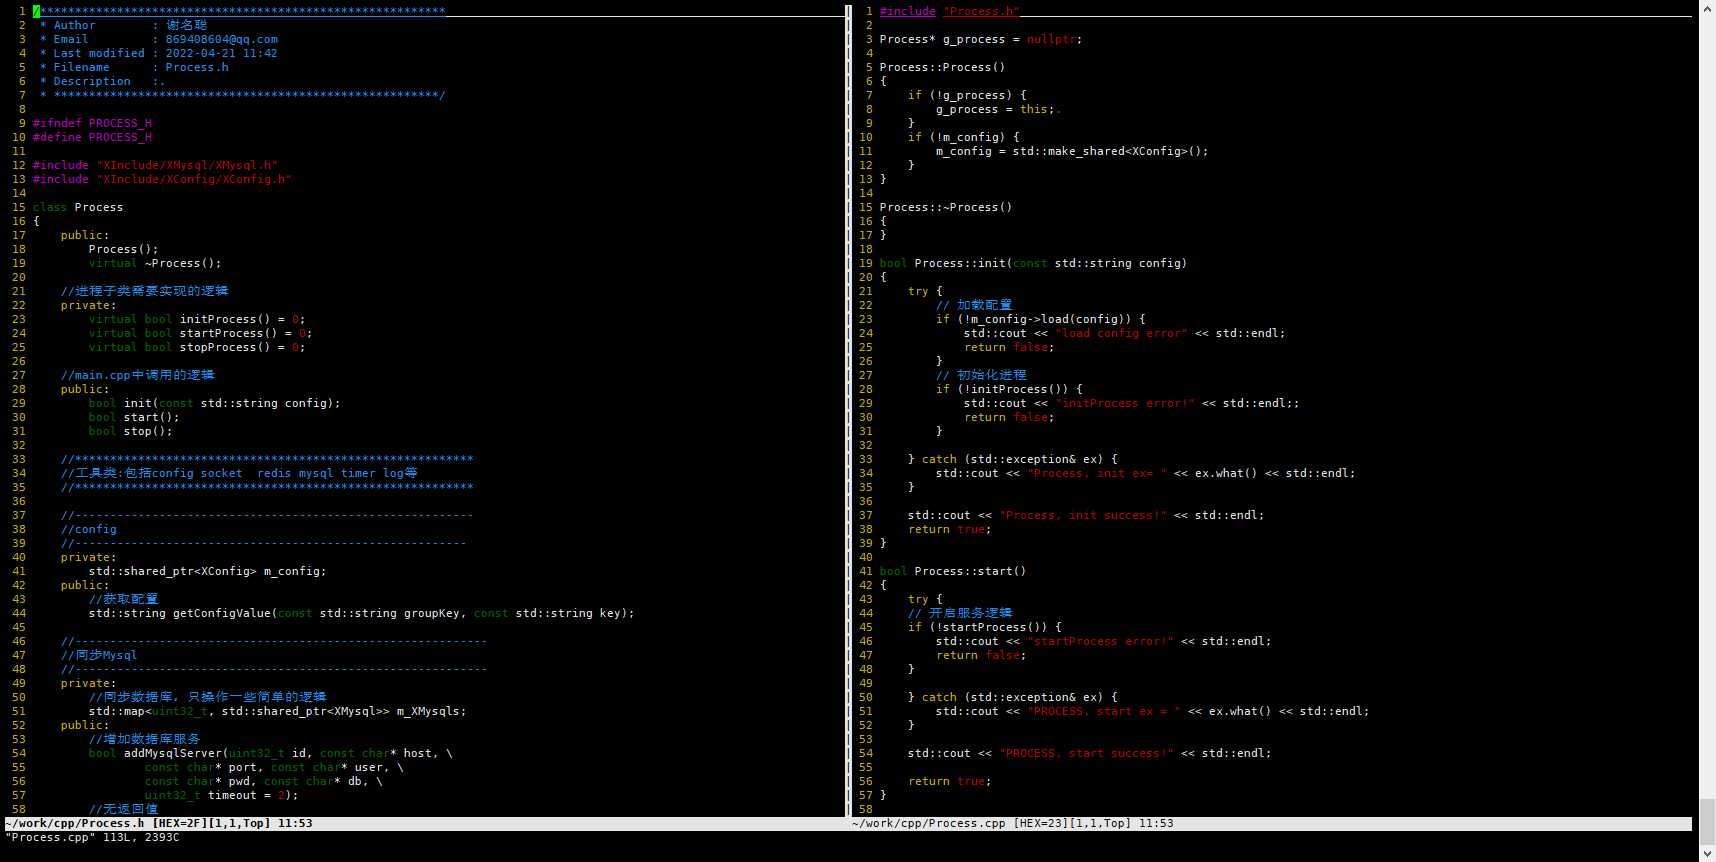The image size is (1716, 862).
Task: Click the scrollbar up arrow at top right
Action: point(1707,8)
